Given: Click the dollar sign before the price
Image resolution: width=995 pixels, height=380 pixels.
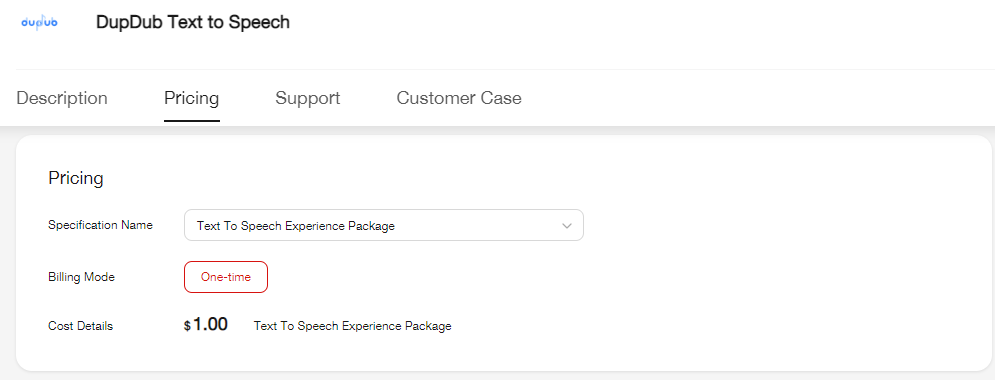Looking at the screenshot, I should [x=187, y=326].
